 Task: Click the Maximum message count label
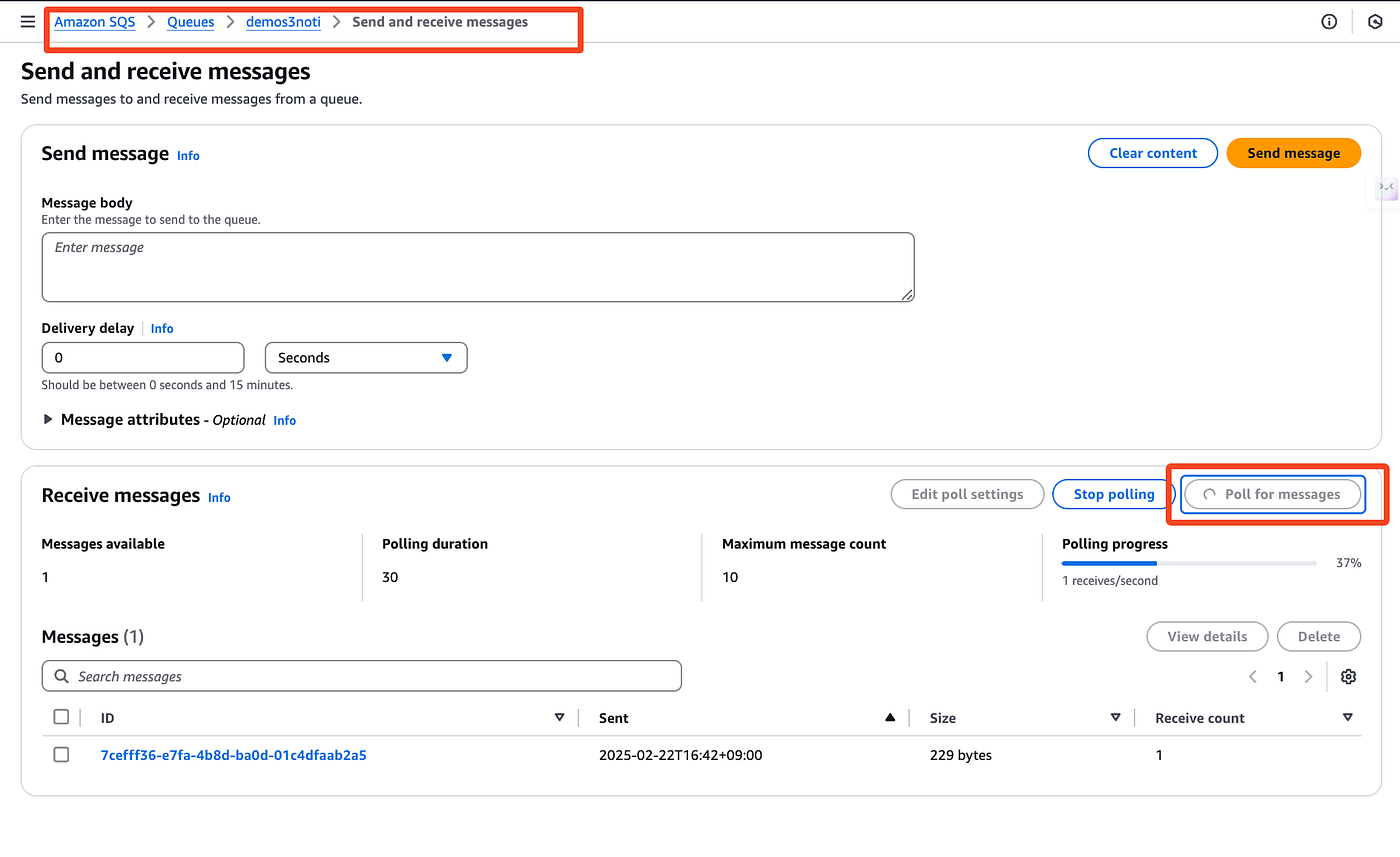tap(804, 544)
